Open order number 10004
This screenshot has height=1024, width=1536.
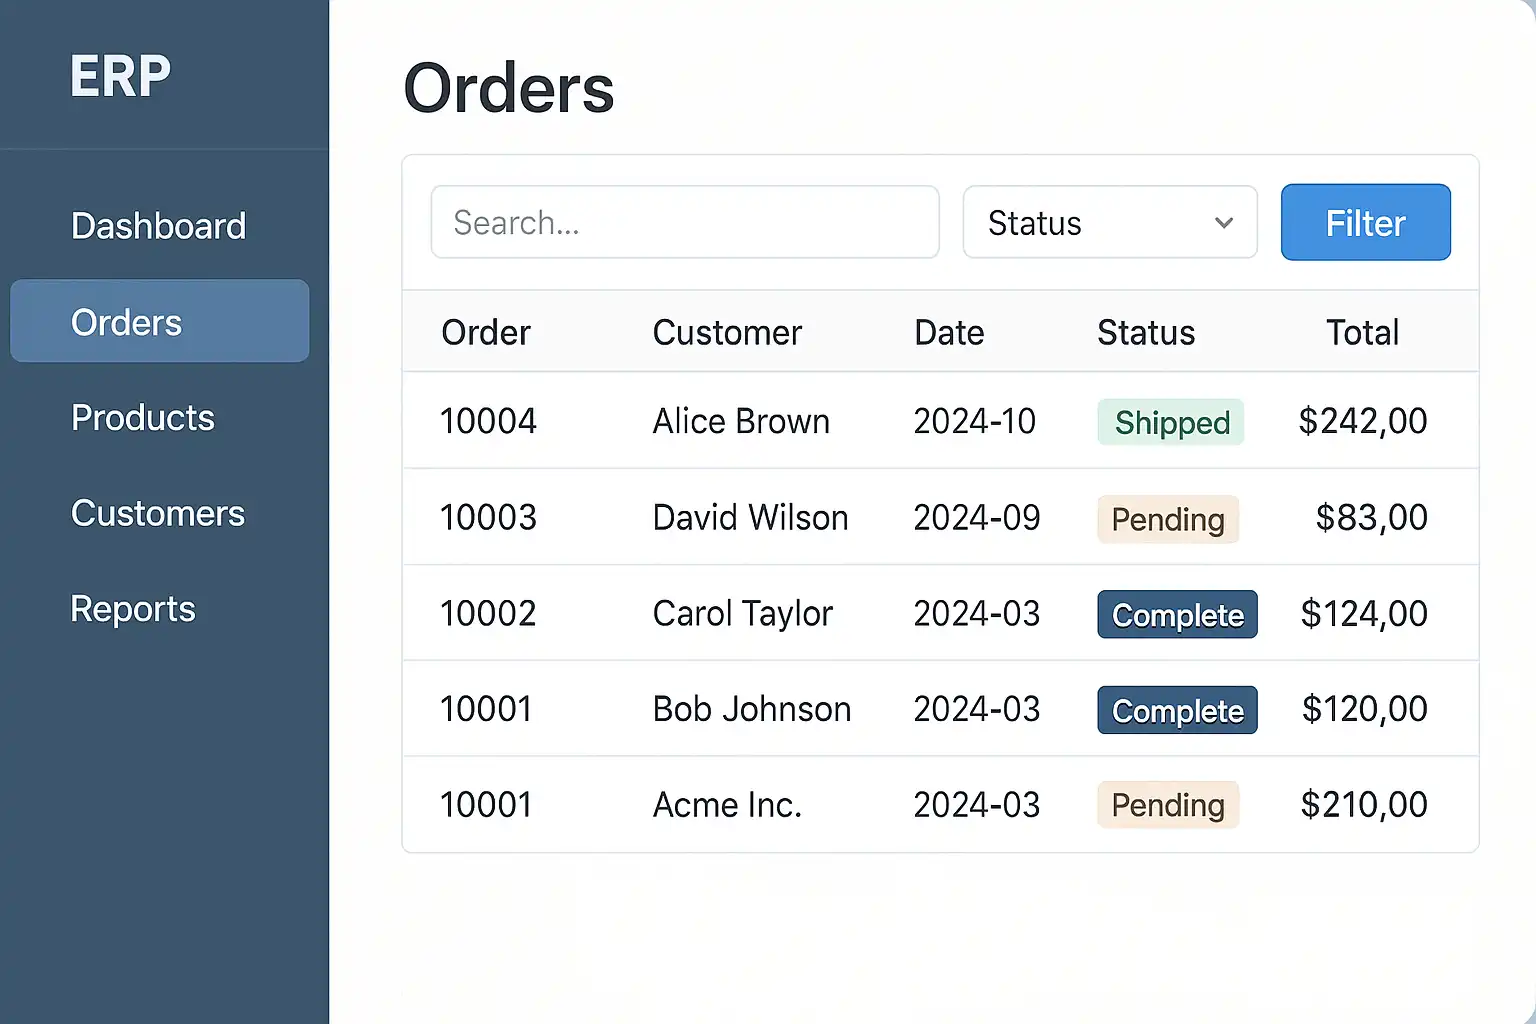488,422
